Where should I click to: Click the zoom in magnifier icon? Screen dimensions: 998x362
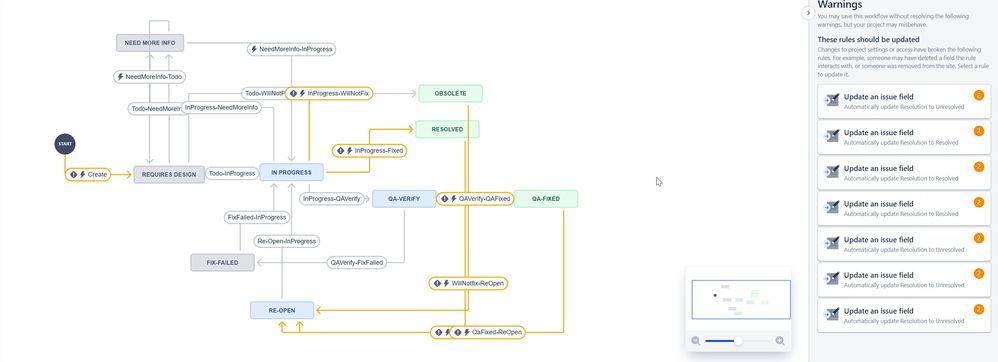click(x=780, y=342)
